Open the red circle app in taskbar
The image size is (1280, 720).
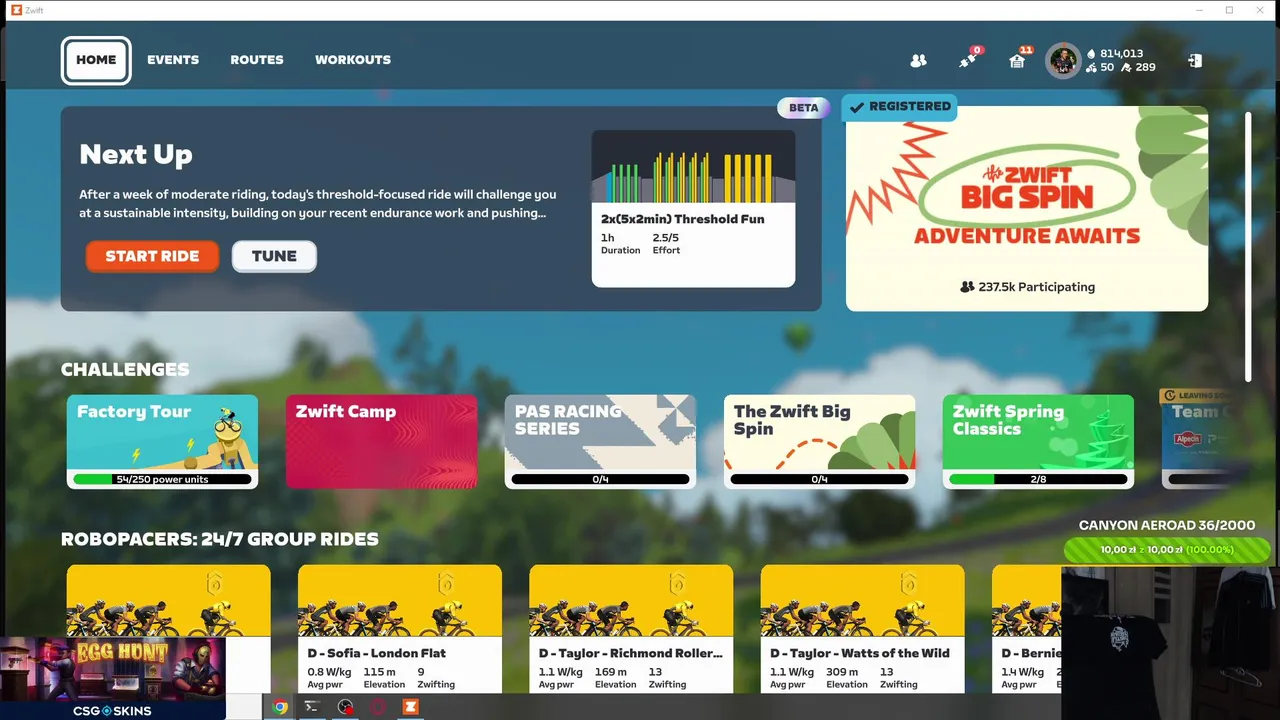pyautogui.click(x=379, y=707)
